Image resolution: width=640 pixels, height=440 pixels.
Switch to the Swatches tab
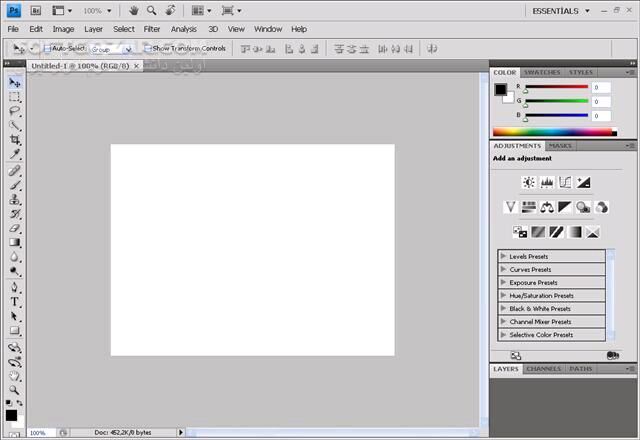(542, 72)
